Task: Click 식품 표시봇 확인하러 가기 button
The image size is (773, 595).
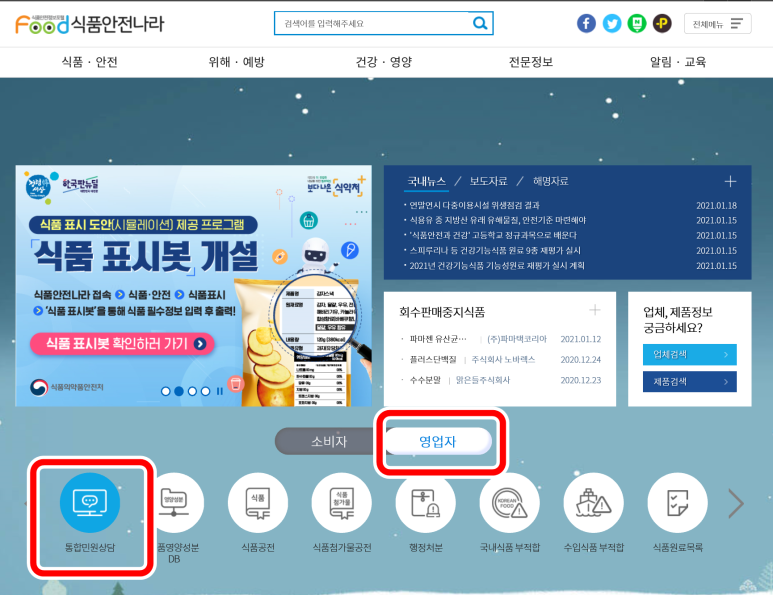Action: point(122,344)
